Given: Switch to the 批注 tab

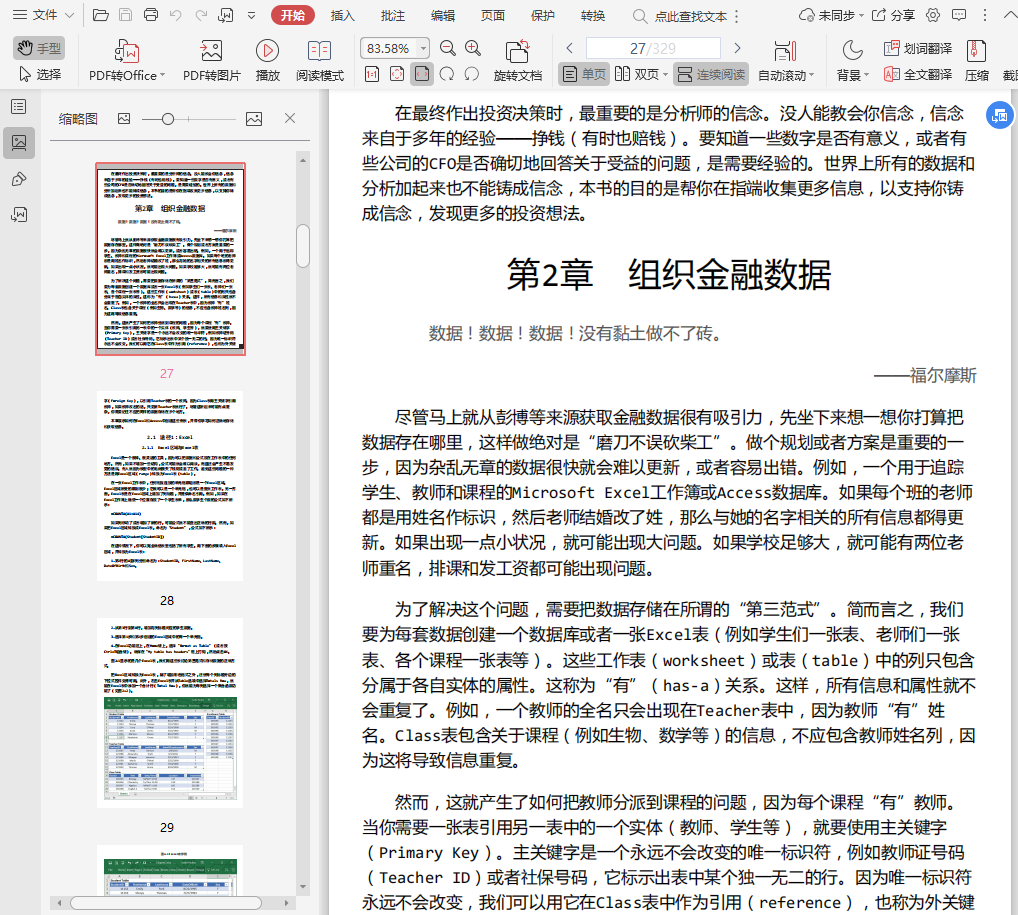Looking at the screenshot, I should 392,16.
